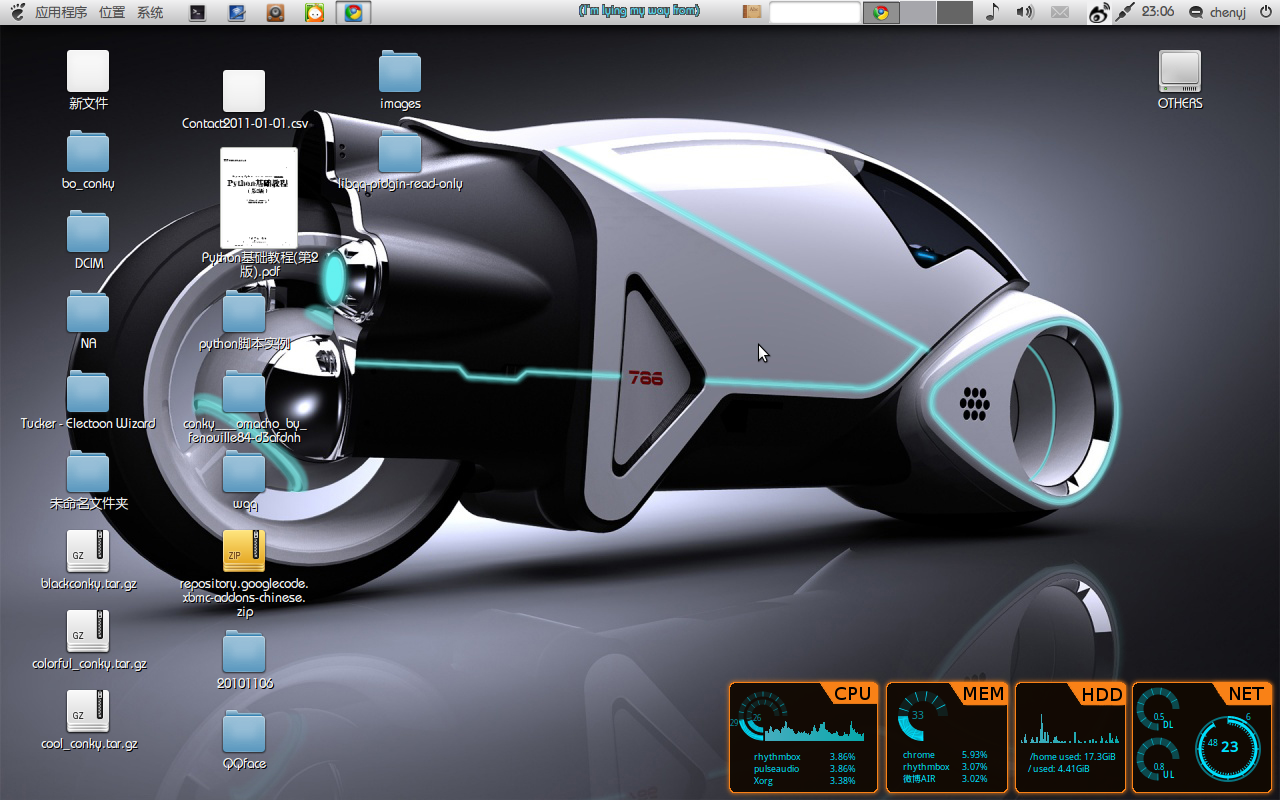Click the power session icon
This screenshot has height=800, width=1280.
[x=1265, y=12]
